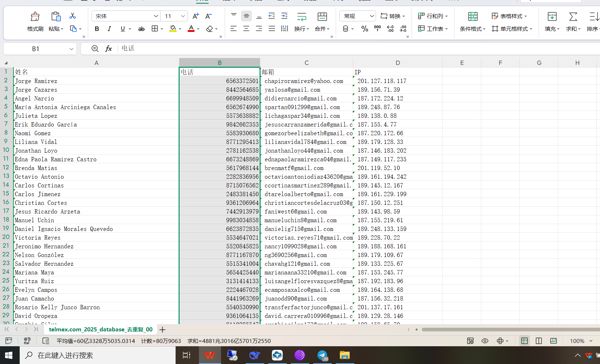The image size is (600, 364).
Task: Click the Paste clipboard icon
Action: [x=56, y=16]
